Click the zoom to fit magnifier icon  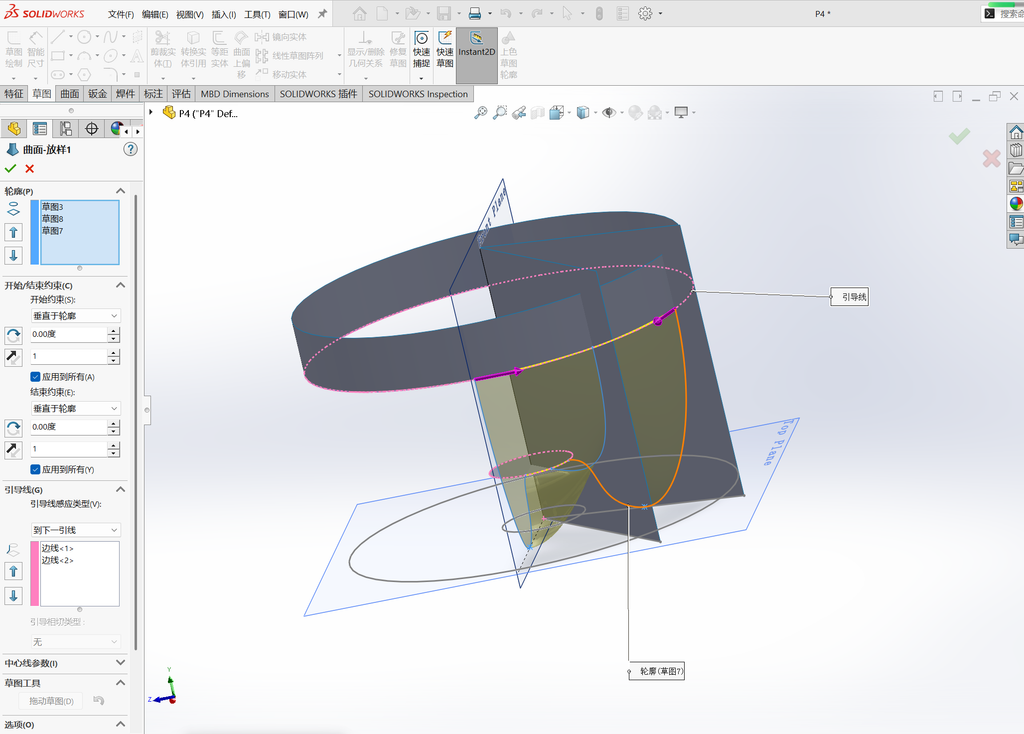point(481,113)
